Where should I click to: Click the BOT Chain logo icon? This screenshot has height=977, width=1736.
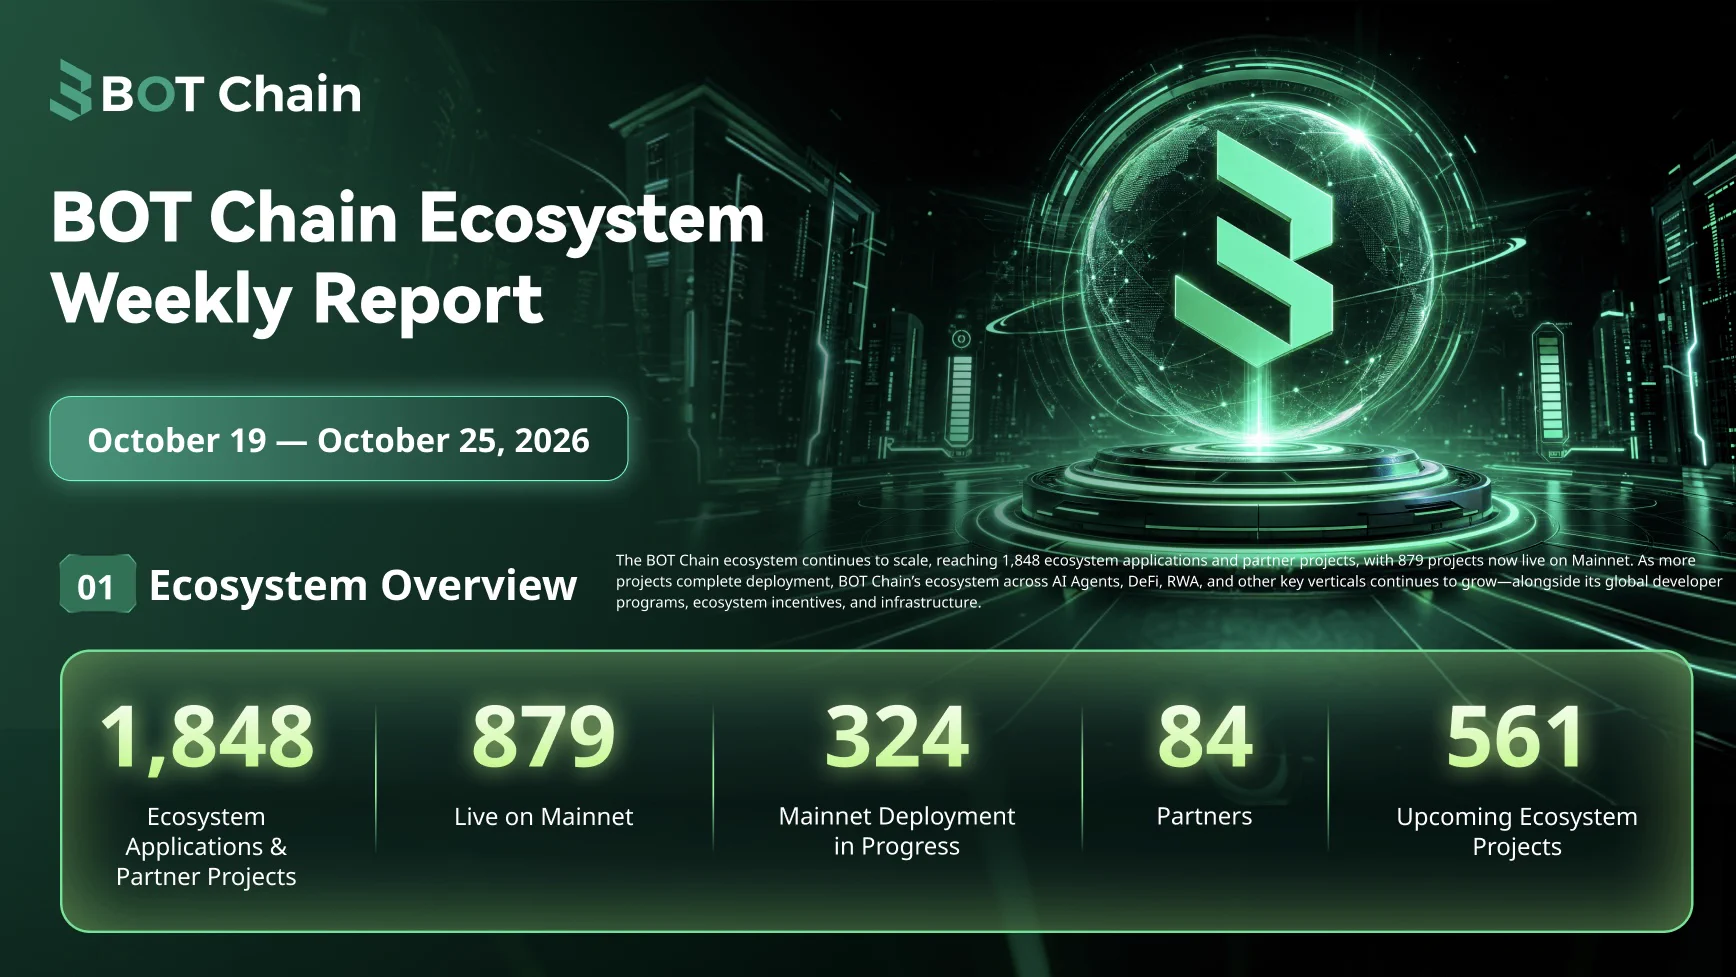pos(70,91)
